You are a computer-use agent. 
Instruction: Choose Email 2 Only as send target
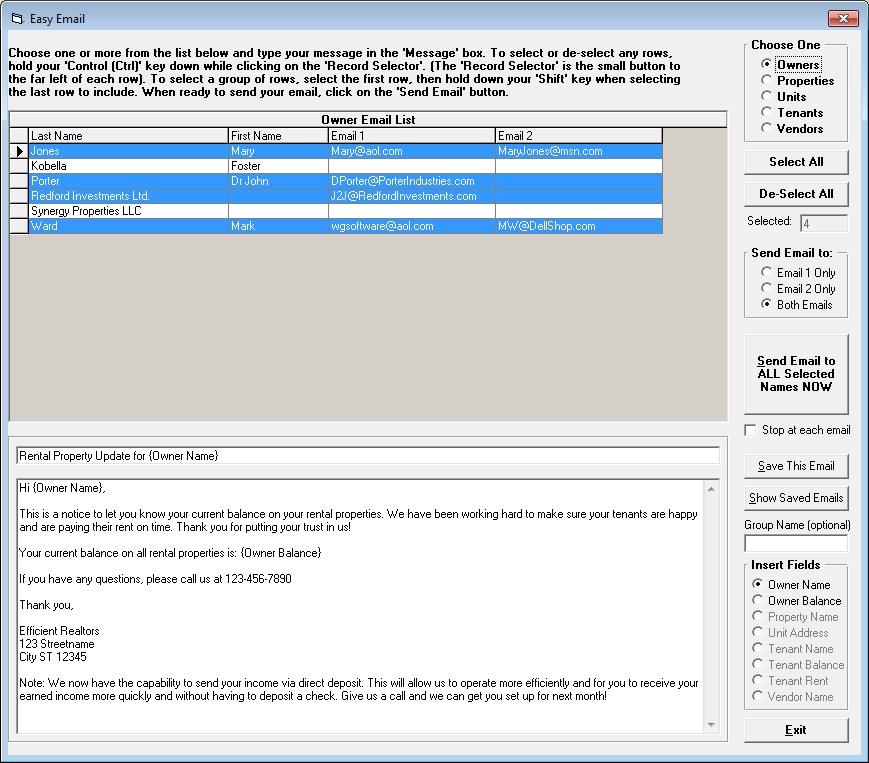tap(766, 287)
